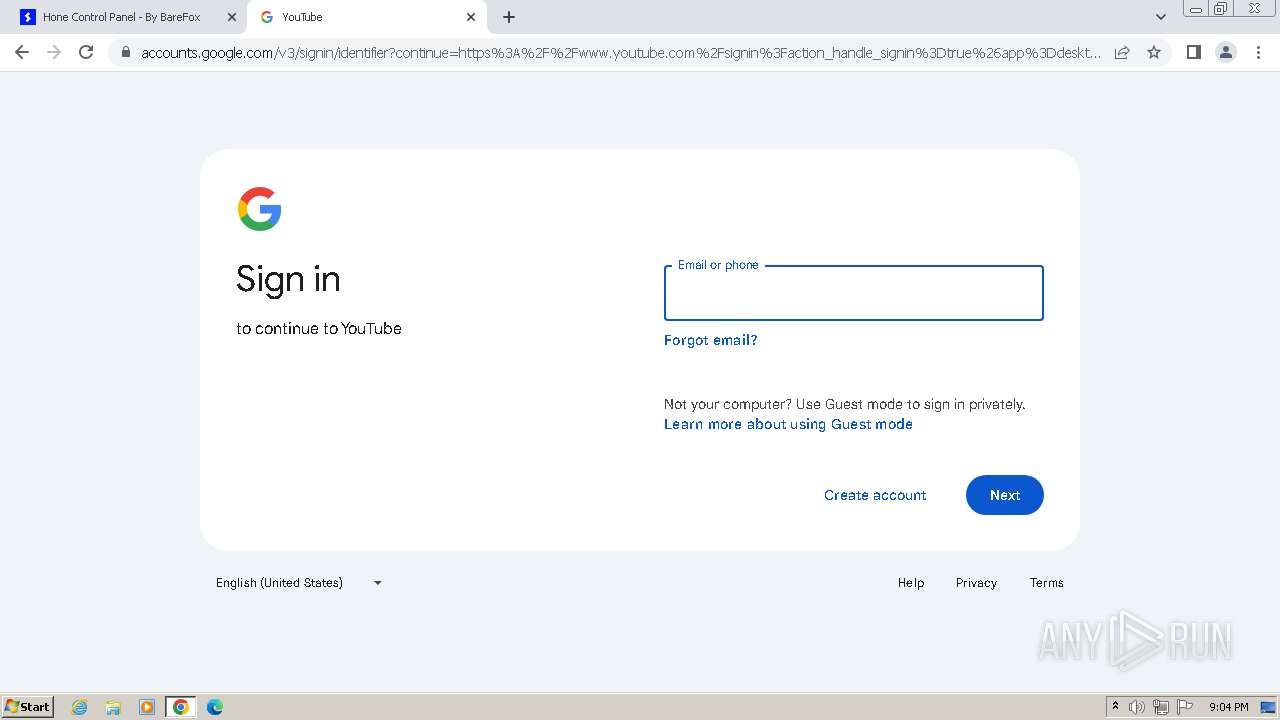Click the browser forward arrow
Screen dimensions: 1280x720
coord(54,52)
